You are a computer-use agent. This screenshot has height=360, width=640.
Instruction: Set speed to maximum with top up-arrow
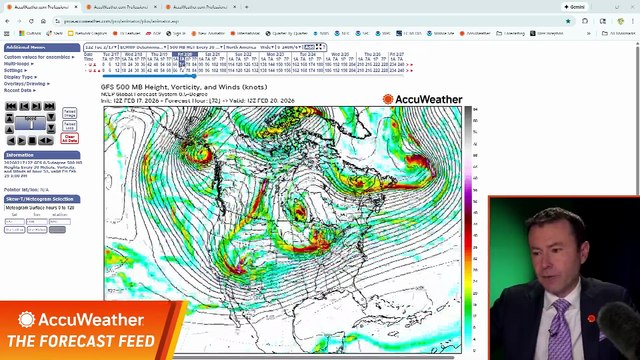(9, 118)
